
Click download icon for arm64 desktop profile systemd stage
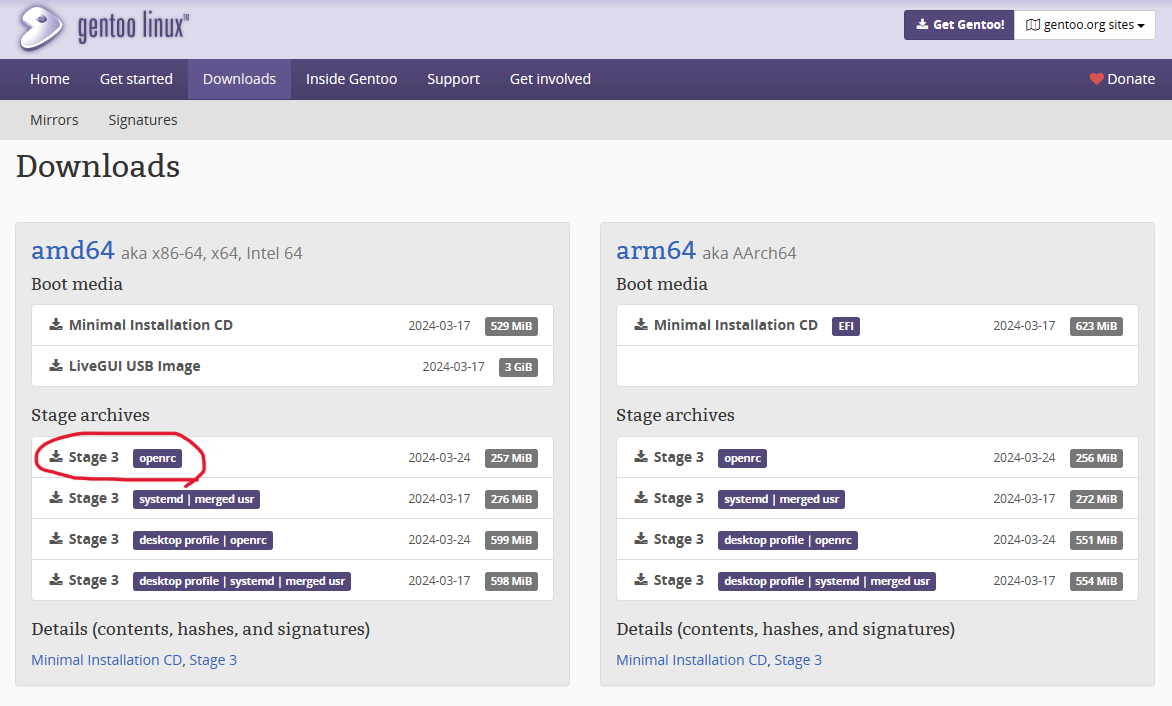641,580
